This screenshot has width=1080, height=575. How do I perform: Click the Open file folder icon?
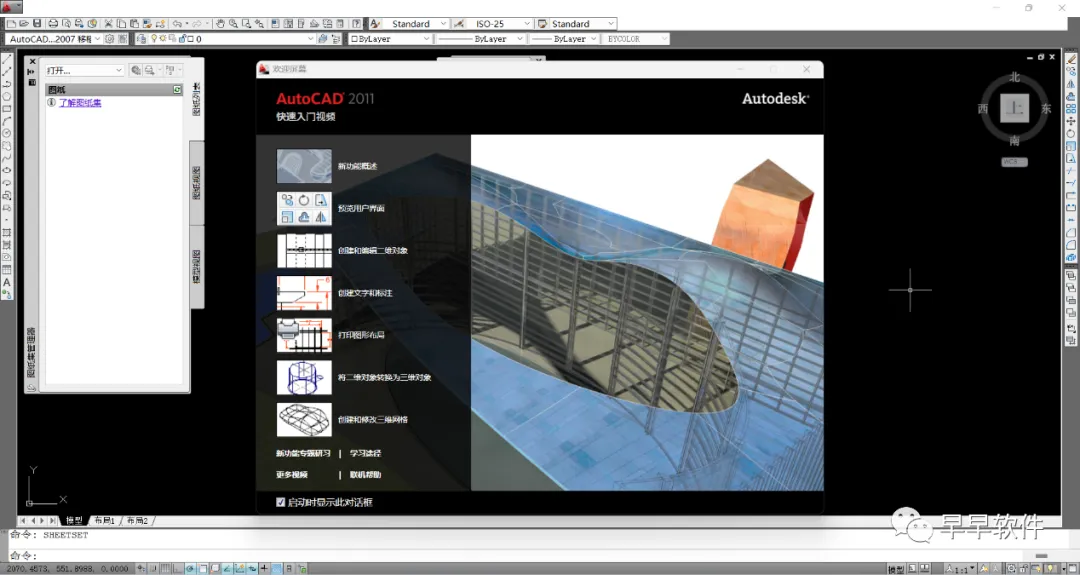click(24, 23)
